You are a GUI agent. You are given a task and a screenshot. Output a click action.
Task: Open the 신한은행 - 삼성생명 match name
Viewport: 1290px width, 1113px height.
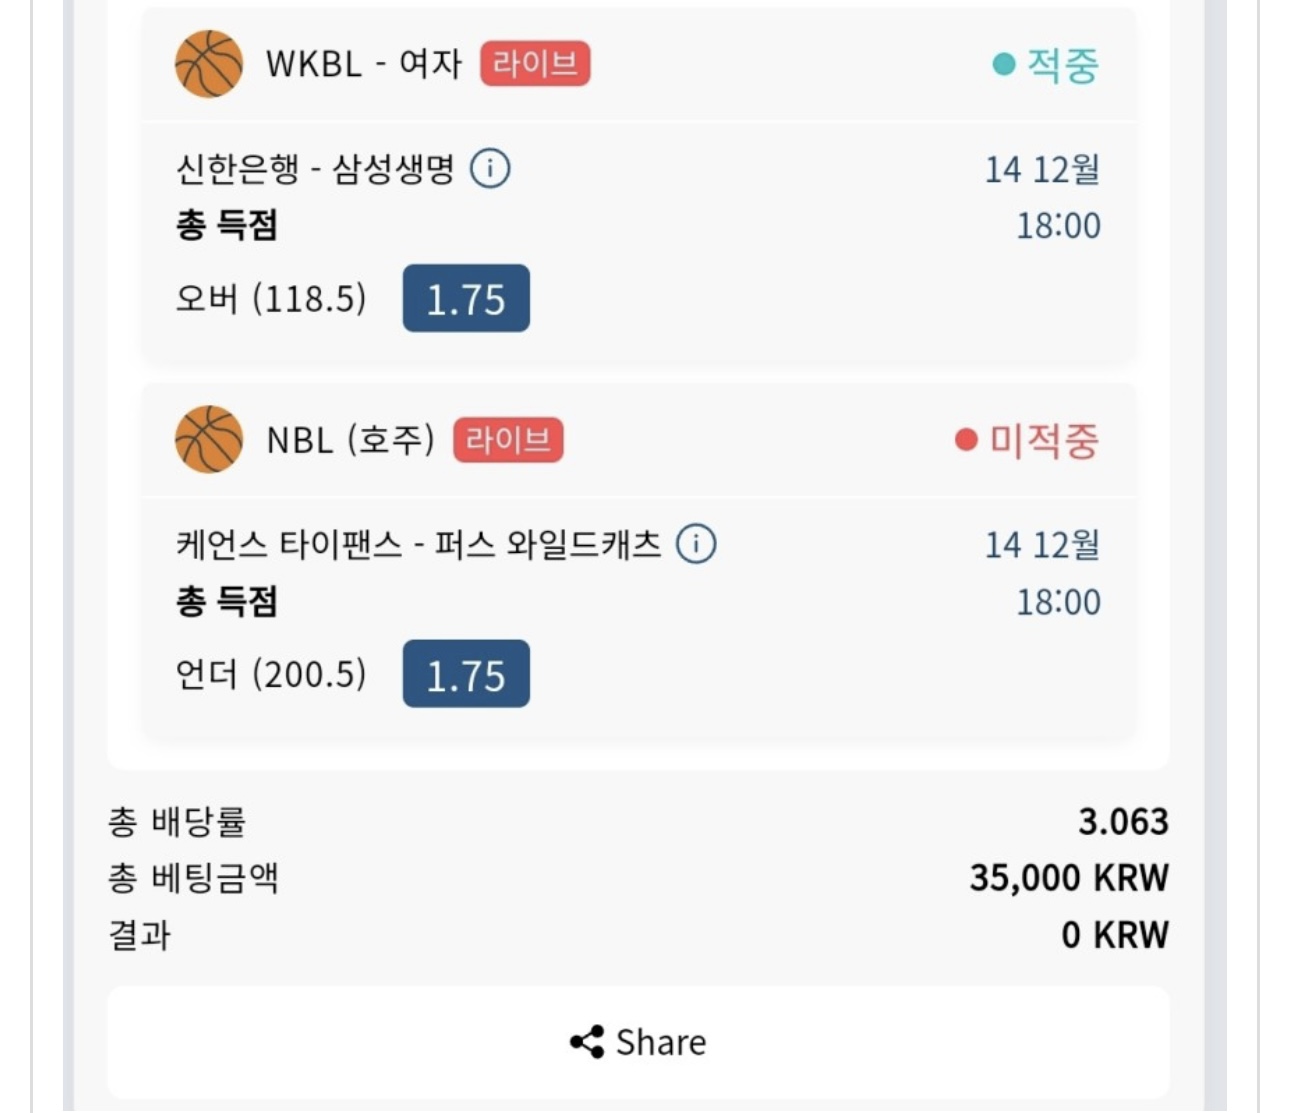pyautogui.click(x=315, y=168)
